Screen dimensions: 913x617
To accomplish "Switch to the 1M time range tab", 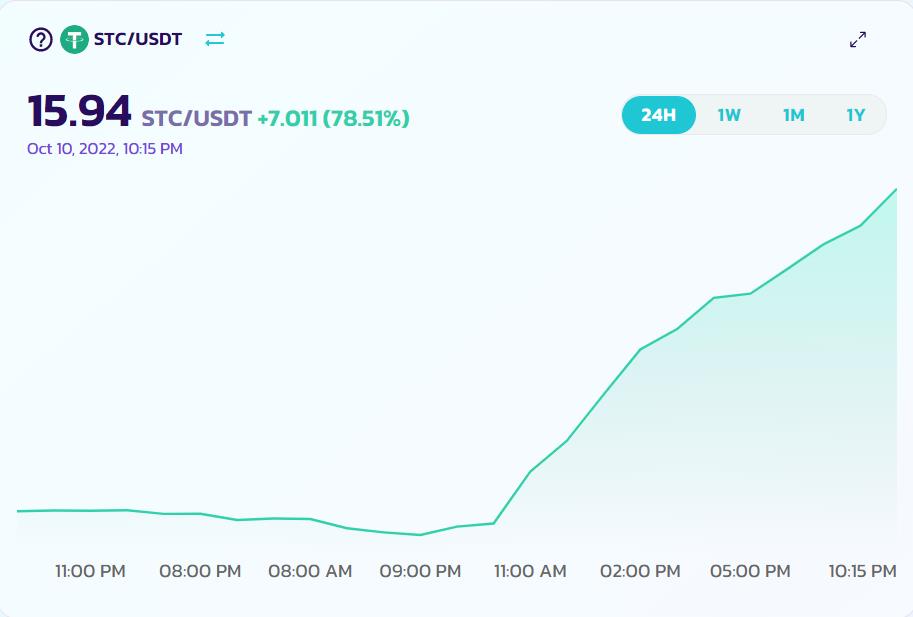I will click(x=793, y=115).
